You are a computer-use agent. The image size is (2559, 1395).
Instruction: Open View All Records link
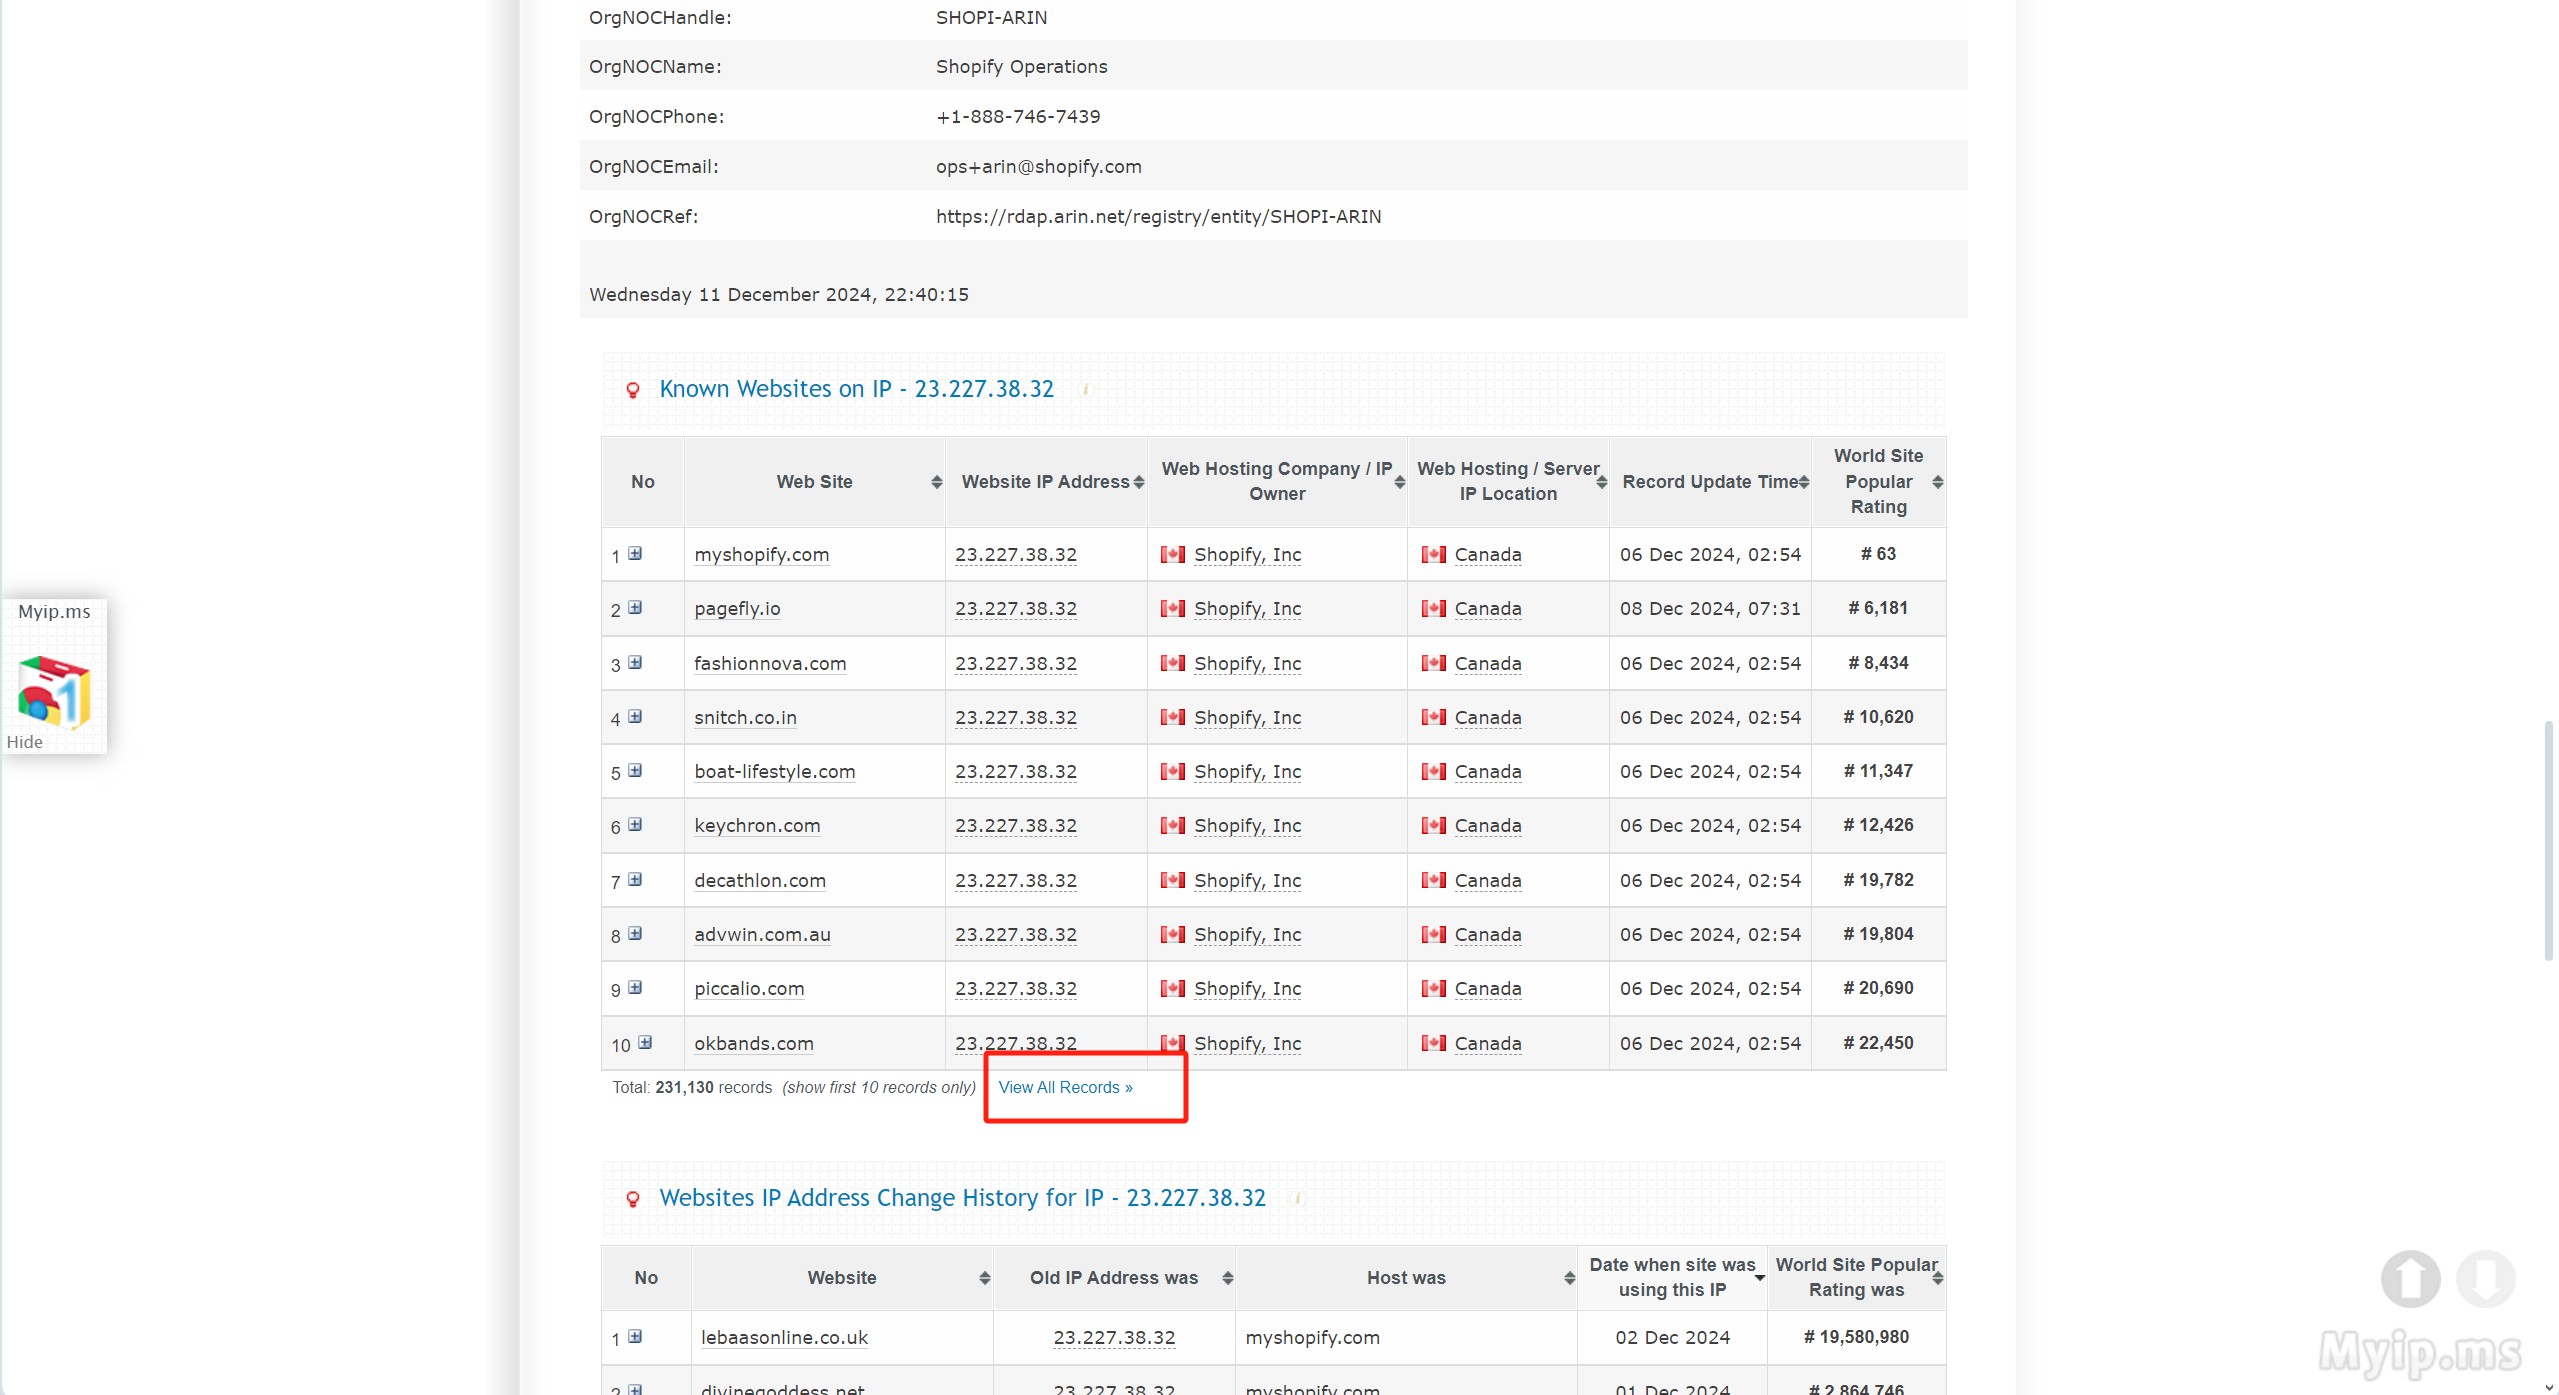[1065, 1087]
